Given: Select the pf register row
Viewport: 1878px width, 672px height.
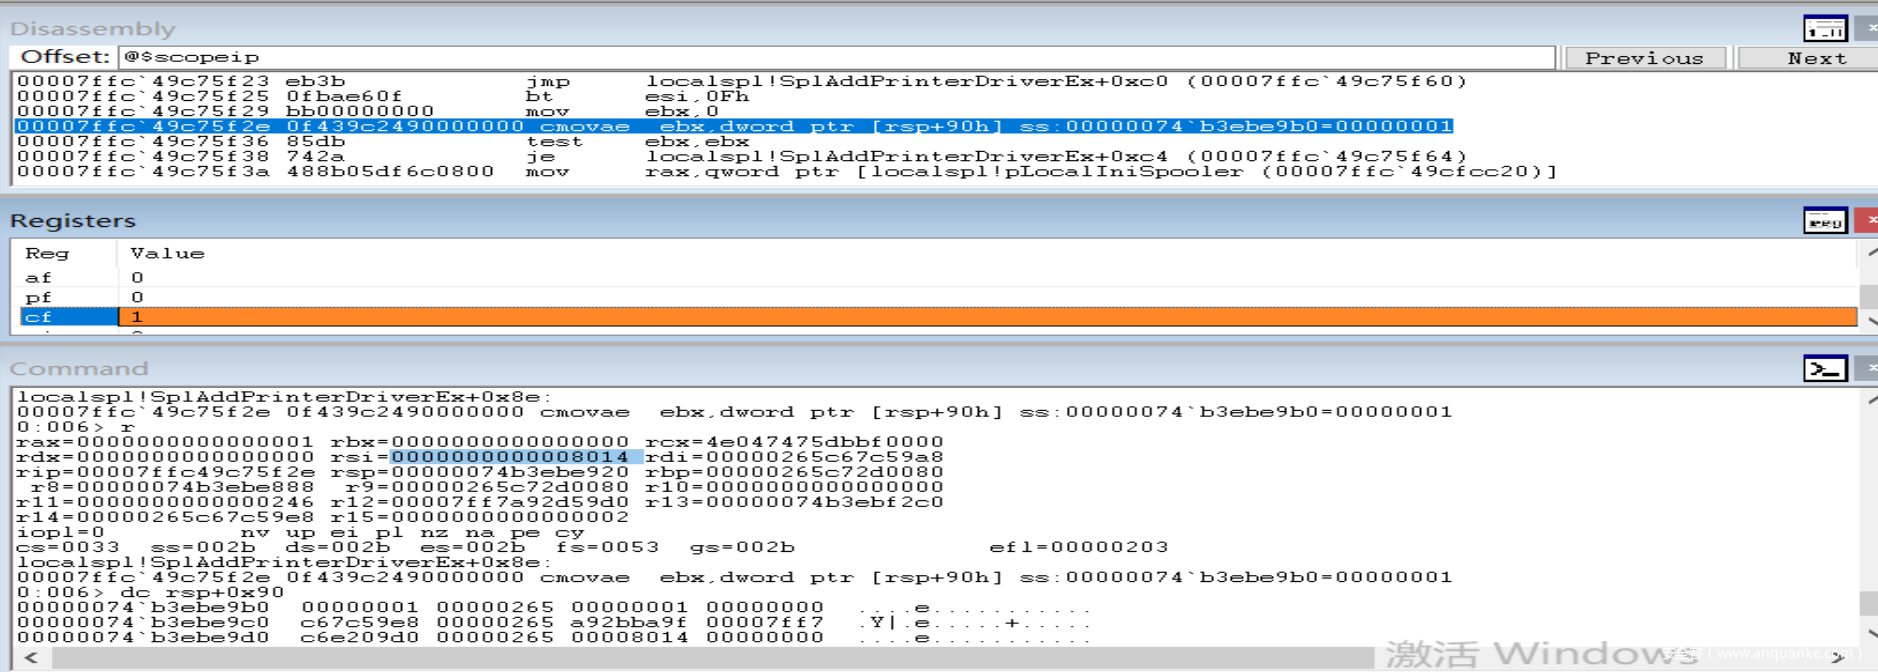Looking at the screenshot, I should tap(936, 297).
